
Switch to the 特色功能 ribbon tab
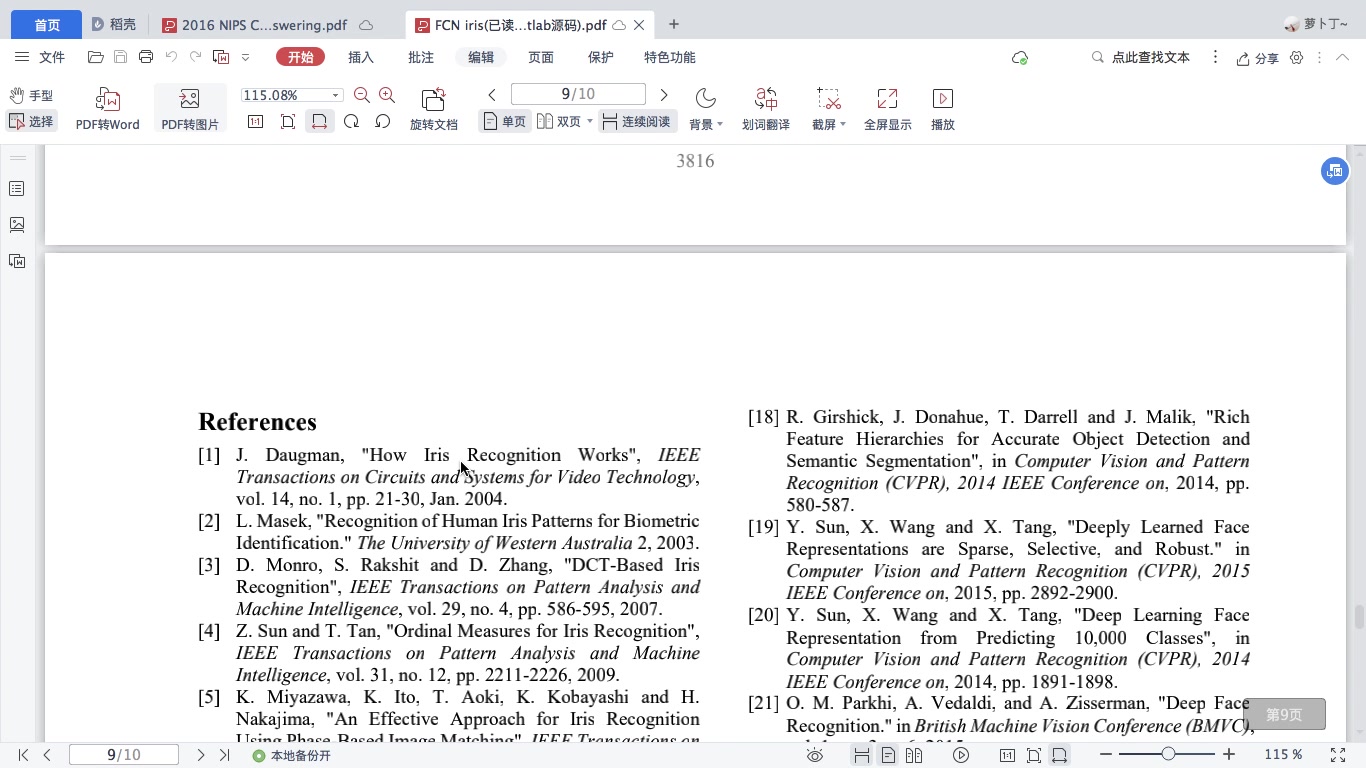coord(670,57)
